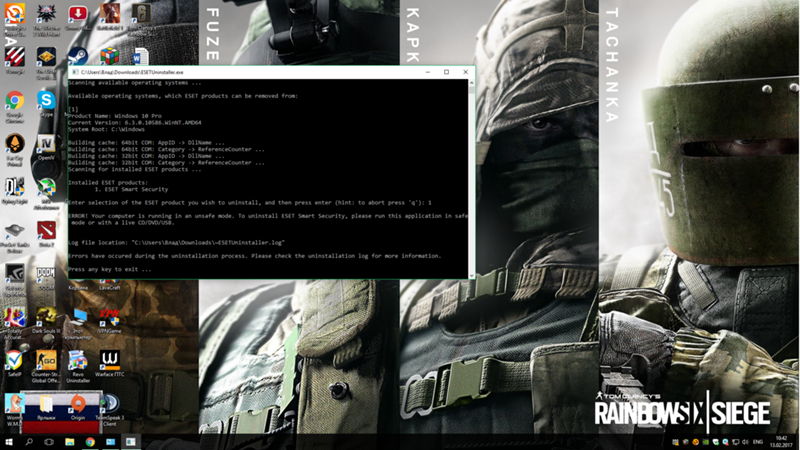Open the Word document on the desktop

(x=140, y=57)
